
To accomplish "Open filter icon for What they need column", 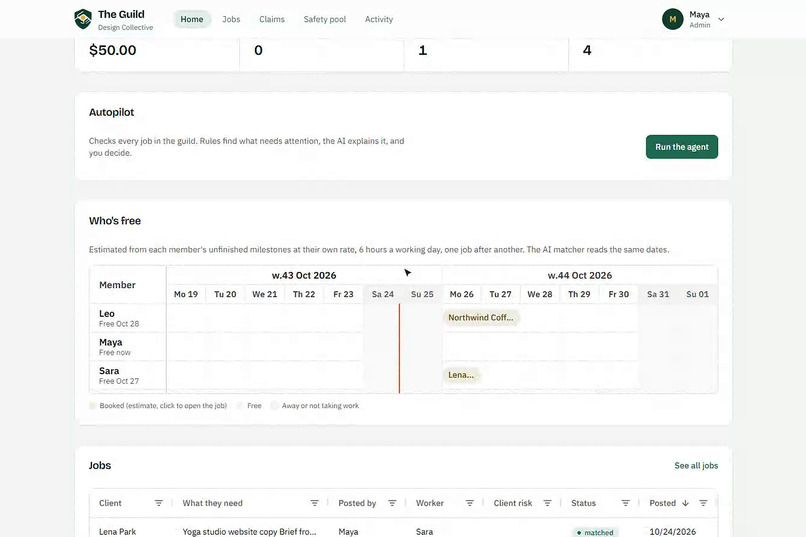I will pos(315,503).
